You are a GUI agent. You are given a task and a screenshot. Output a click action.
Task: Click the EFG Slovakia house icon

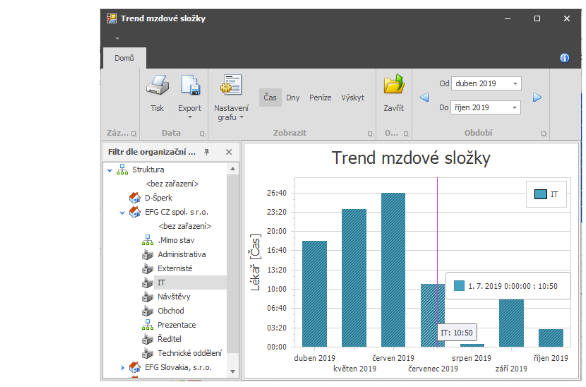pyautogui.click(x=135, y=368)
